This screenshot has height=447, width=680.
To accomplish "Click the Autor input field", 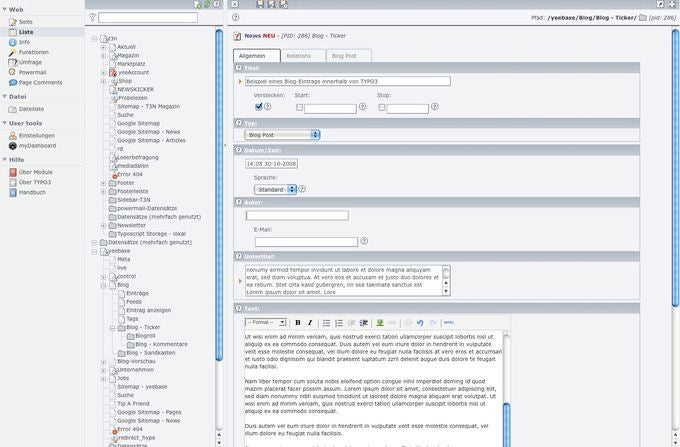I will click(x=297, y=215).
